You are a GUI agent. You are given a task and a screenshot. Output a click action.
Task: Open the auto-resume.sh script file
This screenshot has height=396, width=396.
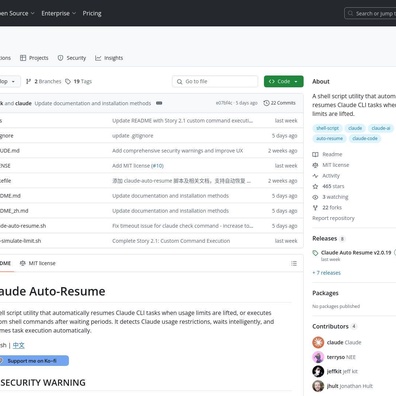pos(23,226)
